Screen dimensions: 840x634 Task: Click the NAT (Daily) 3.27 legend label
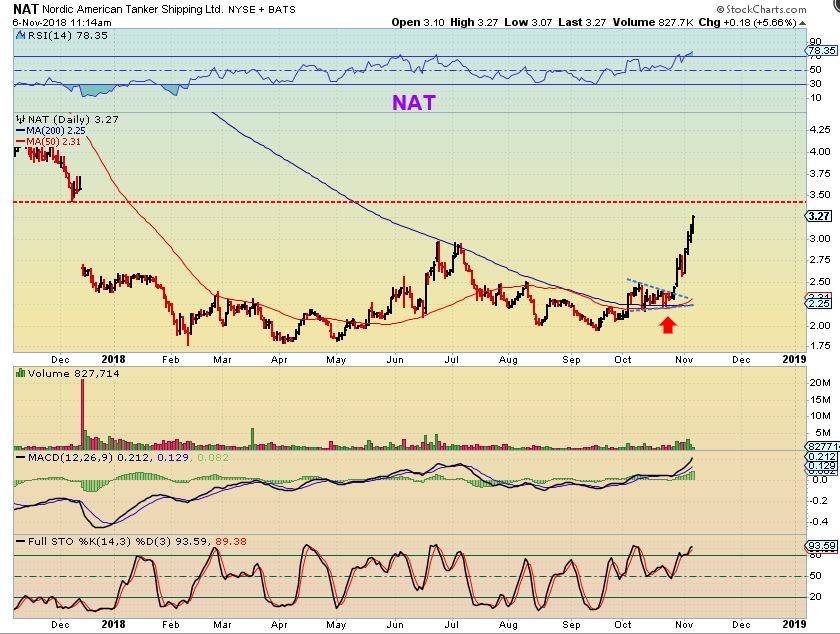pyautogui.click(x=73, y=119)
